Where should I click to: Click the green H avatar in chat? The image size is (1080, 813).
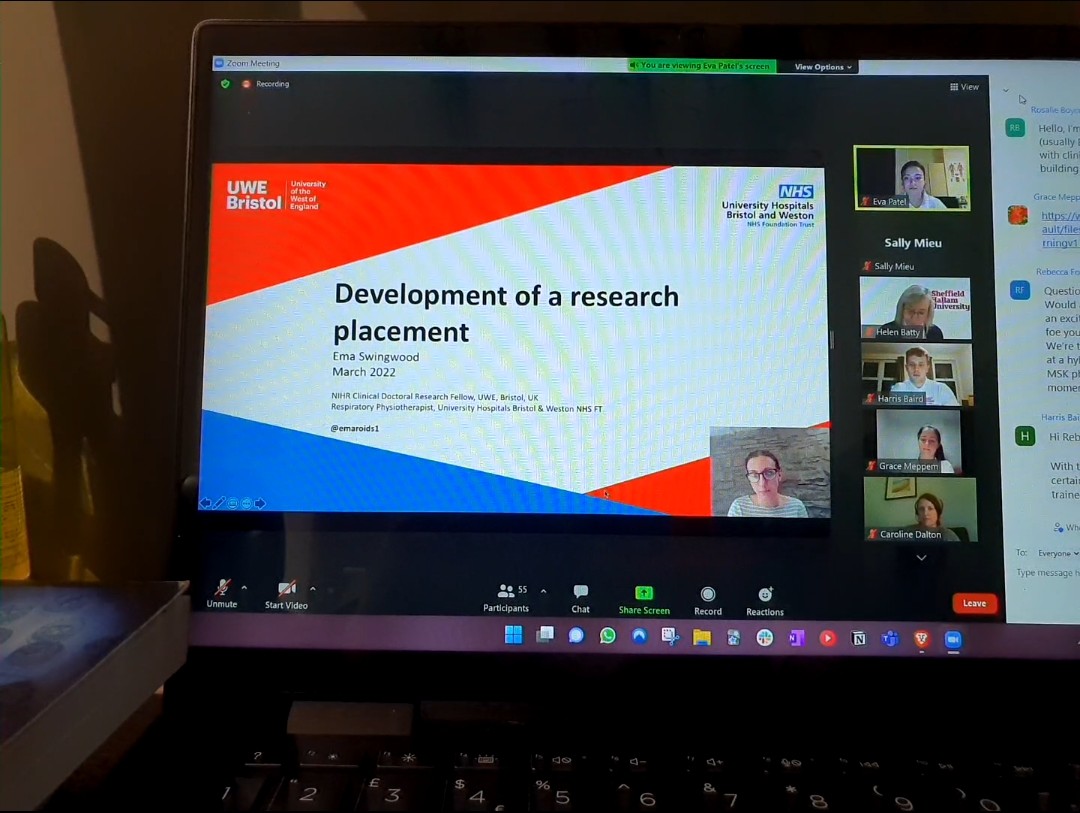tap(1025, 435)
